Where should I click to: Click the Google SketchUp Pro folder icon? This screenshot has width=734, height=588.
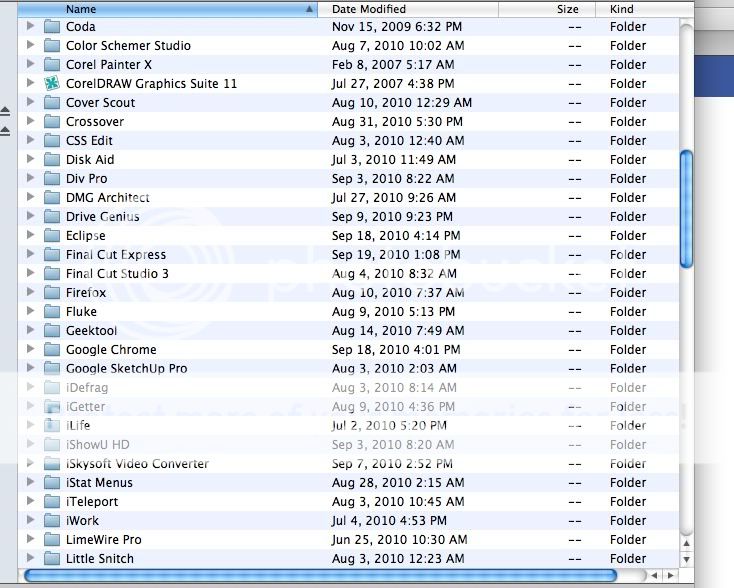pos(52,369)
